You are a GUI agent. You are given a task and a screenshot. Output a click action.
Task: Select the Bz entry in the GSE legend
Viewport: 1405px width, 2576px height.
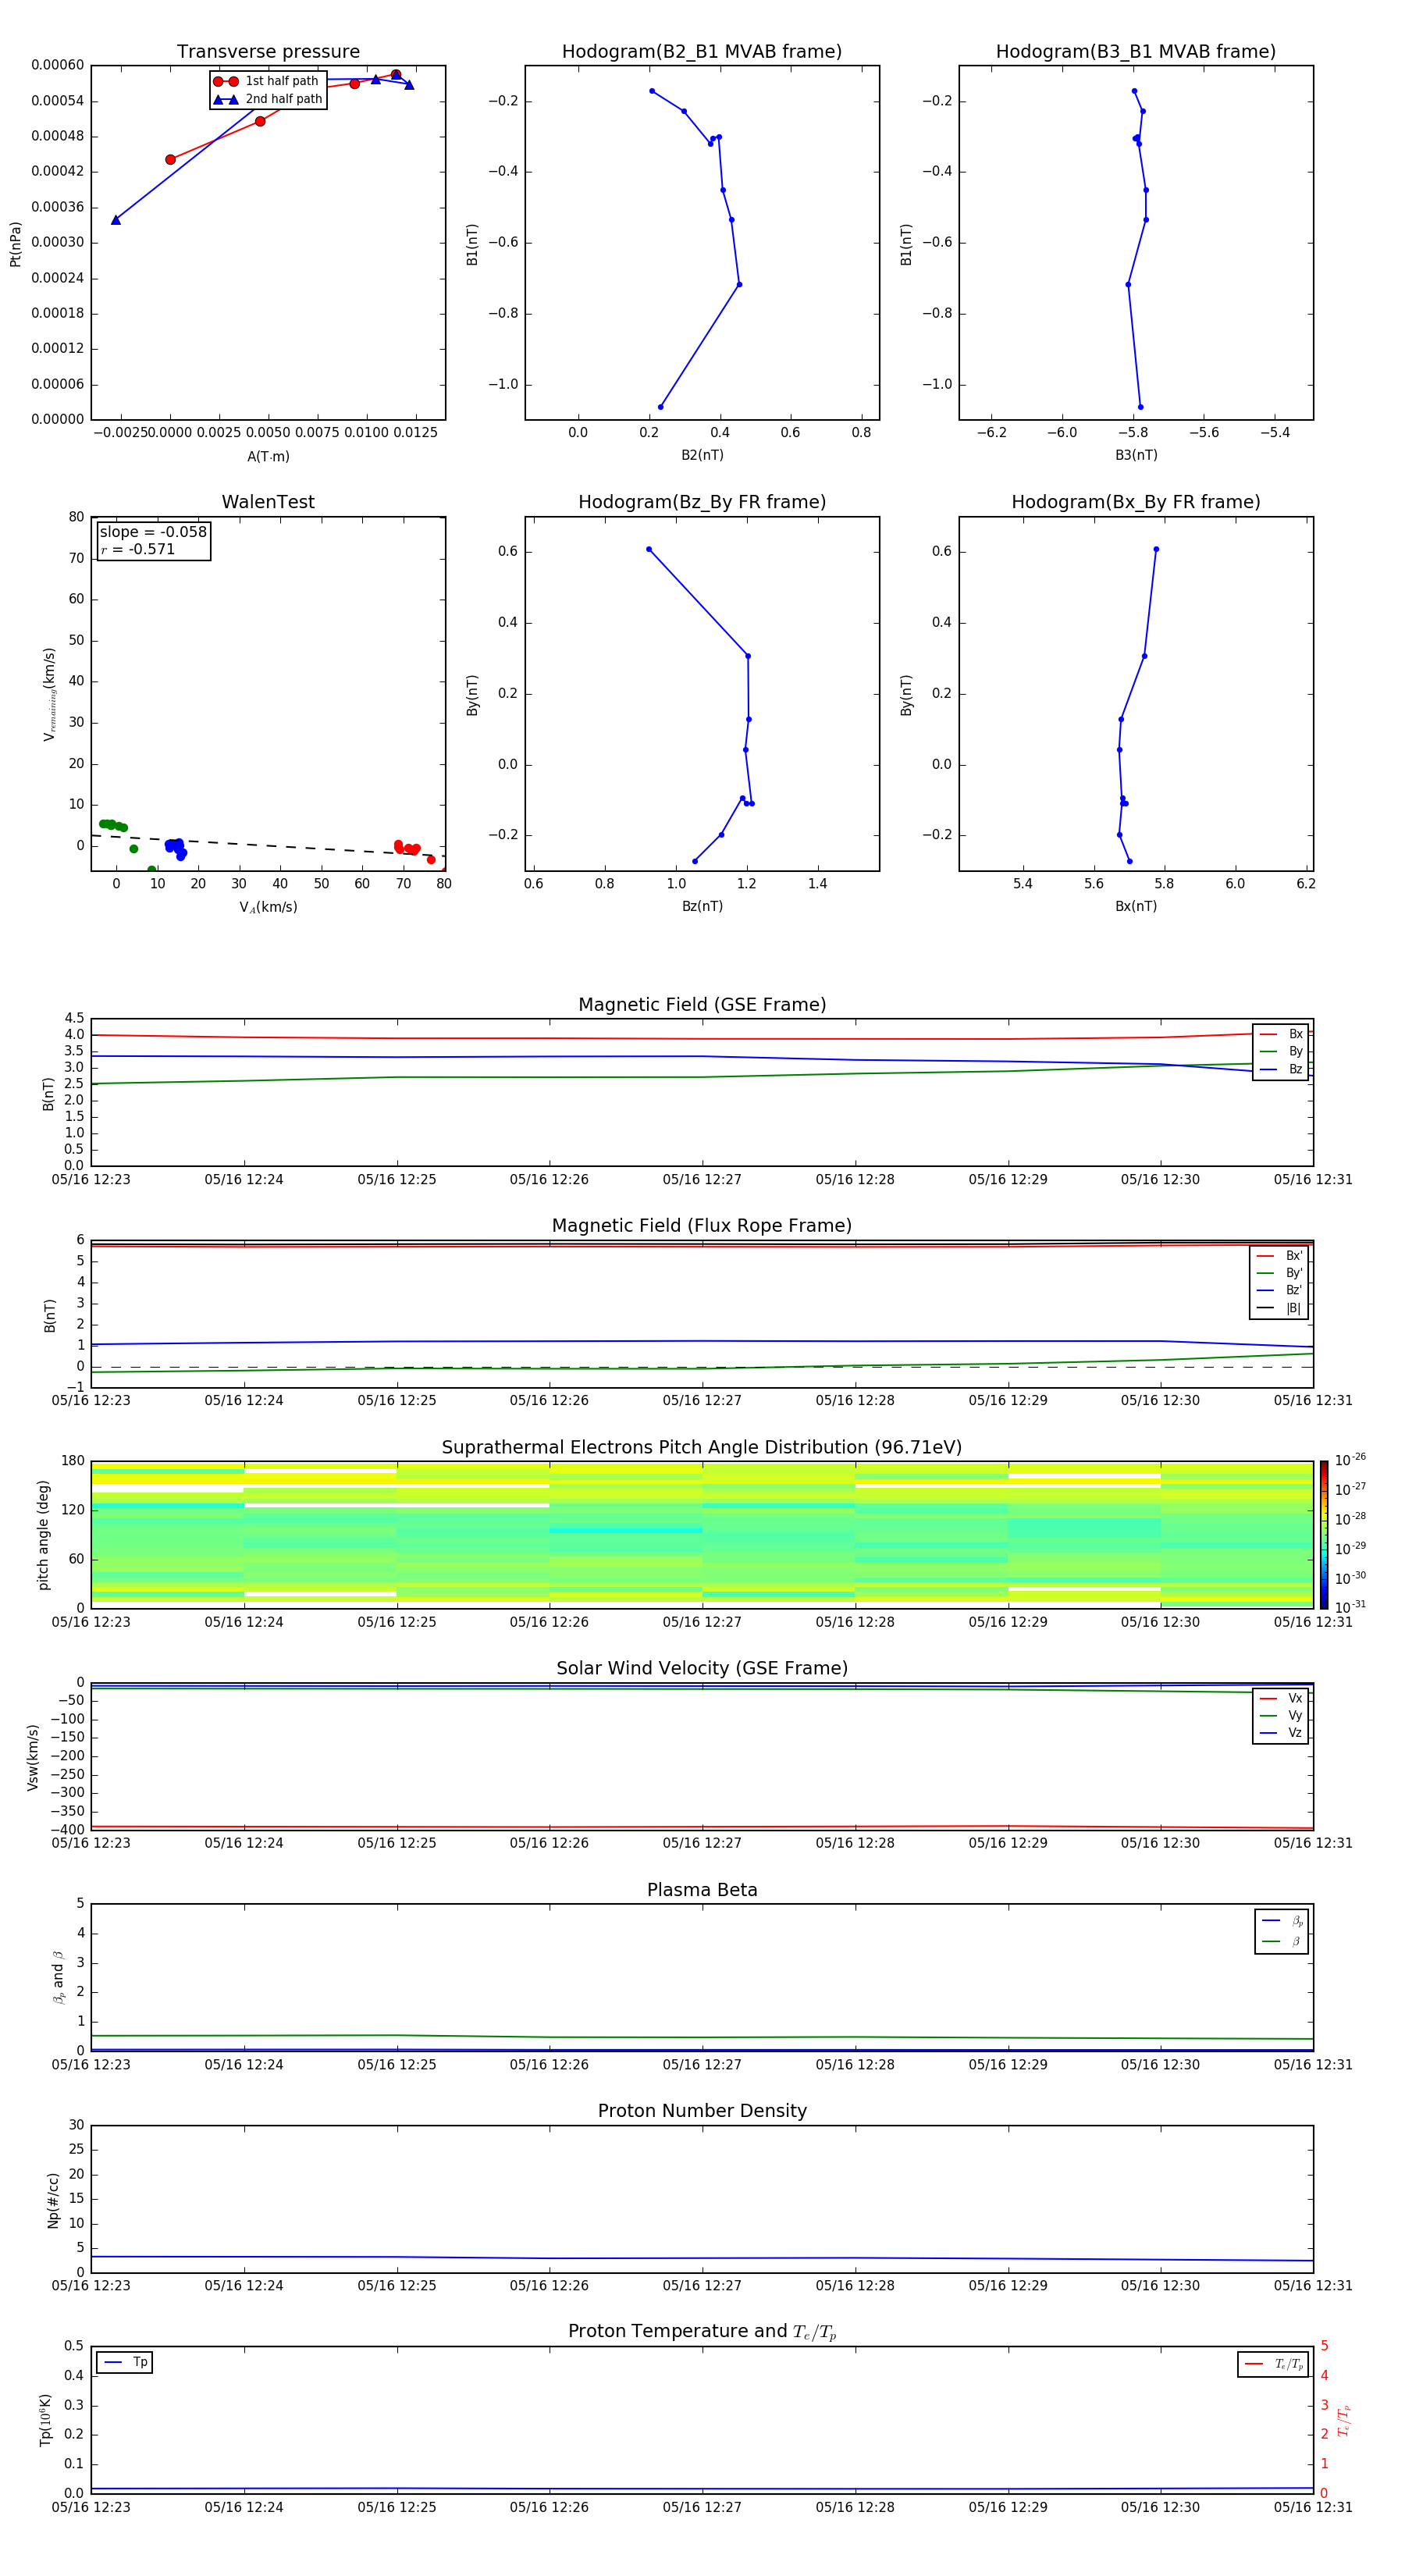1281,1070
